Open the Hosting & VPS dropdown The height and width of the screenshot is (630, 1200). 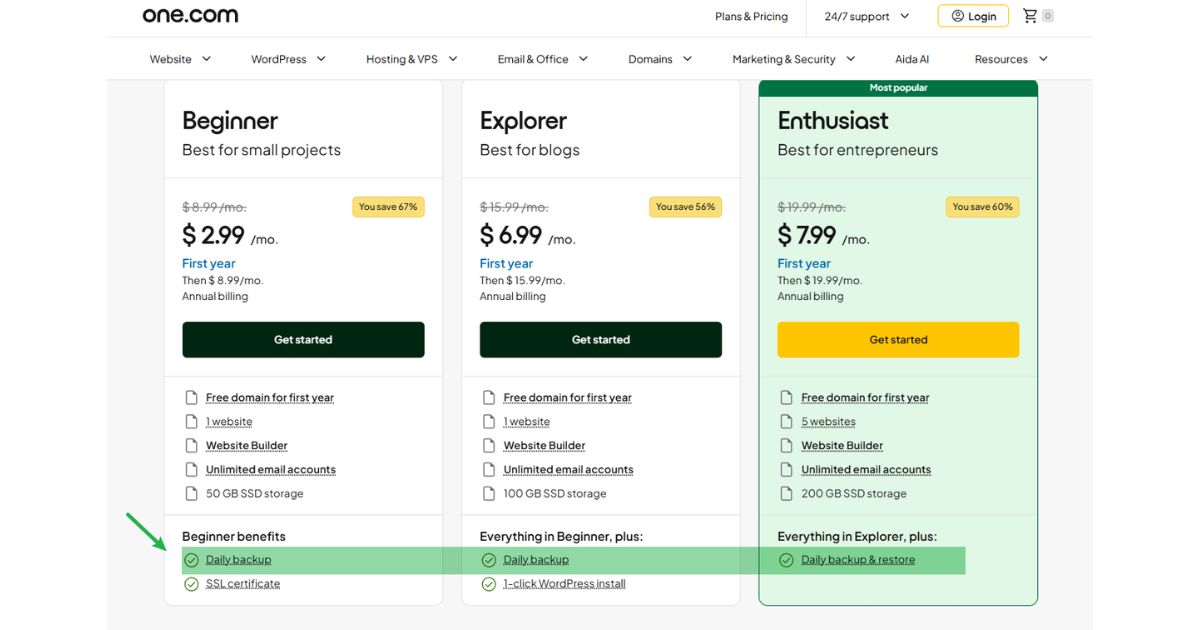411,59
